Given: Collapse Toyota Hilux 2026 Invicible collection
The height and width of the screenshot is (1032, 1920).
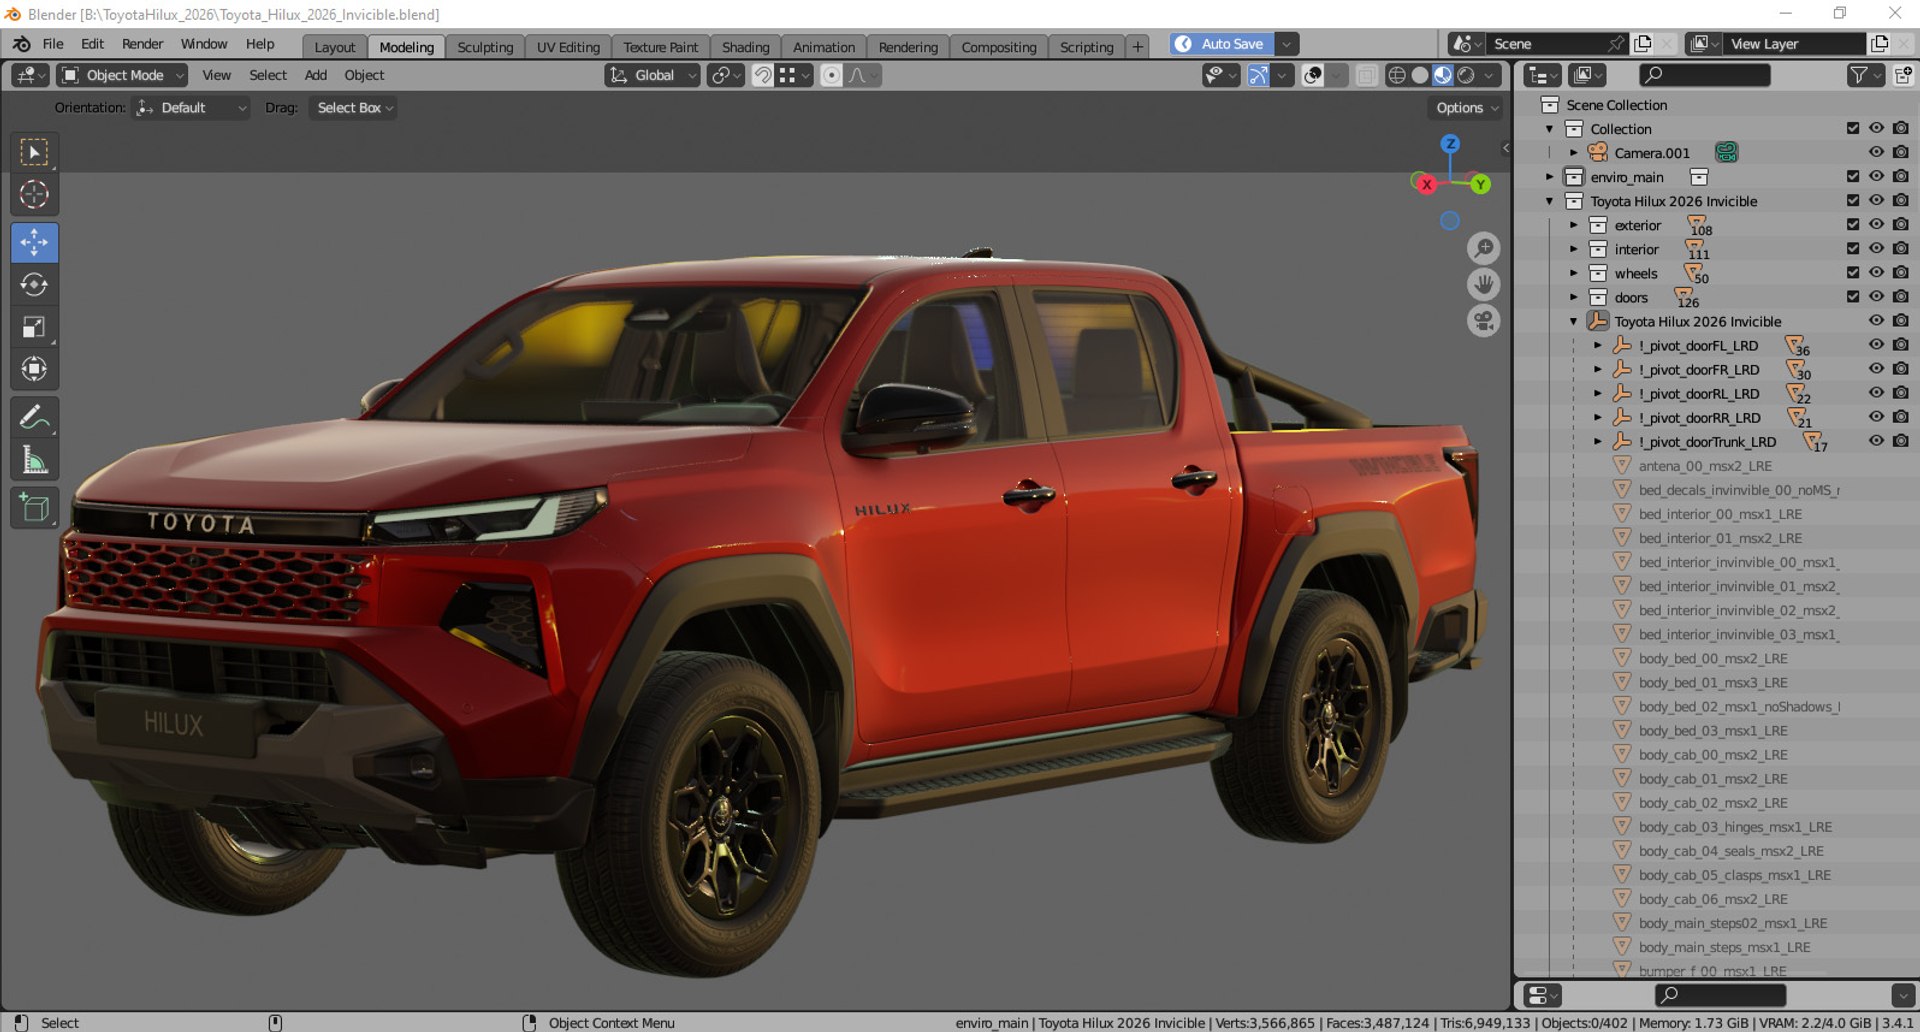Looking at the screenshot, I should [x=1550, y=201].
